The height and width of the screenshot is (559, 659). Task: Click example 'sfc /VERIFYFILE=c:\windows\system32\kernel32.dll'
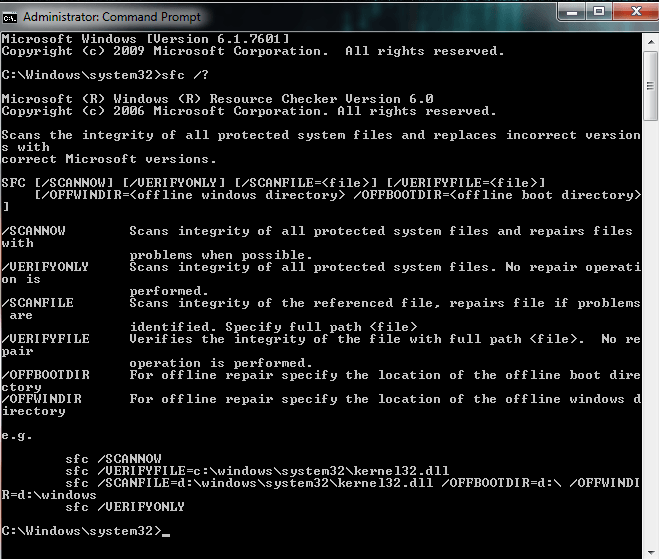[x=257, y=471]
